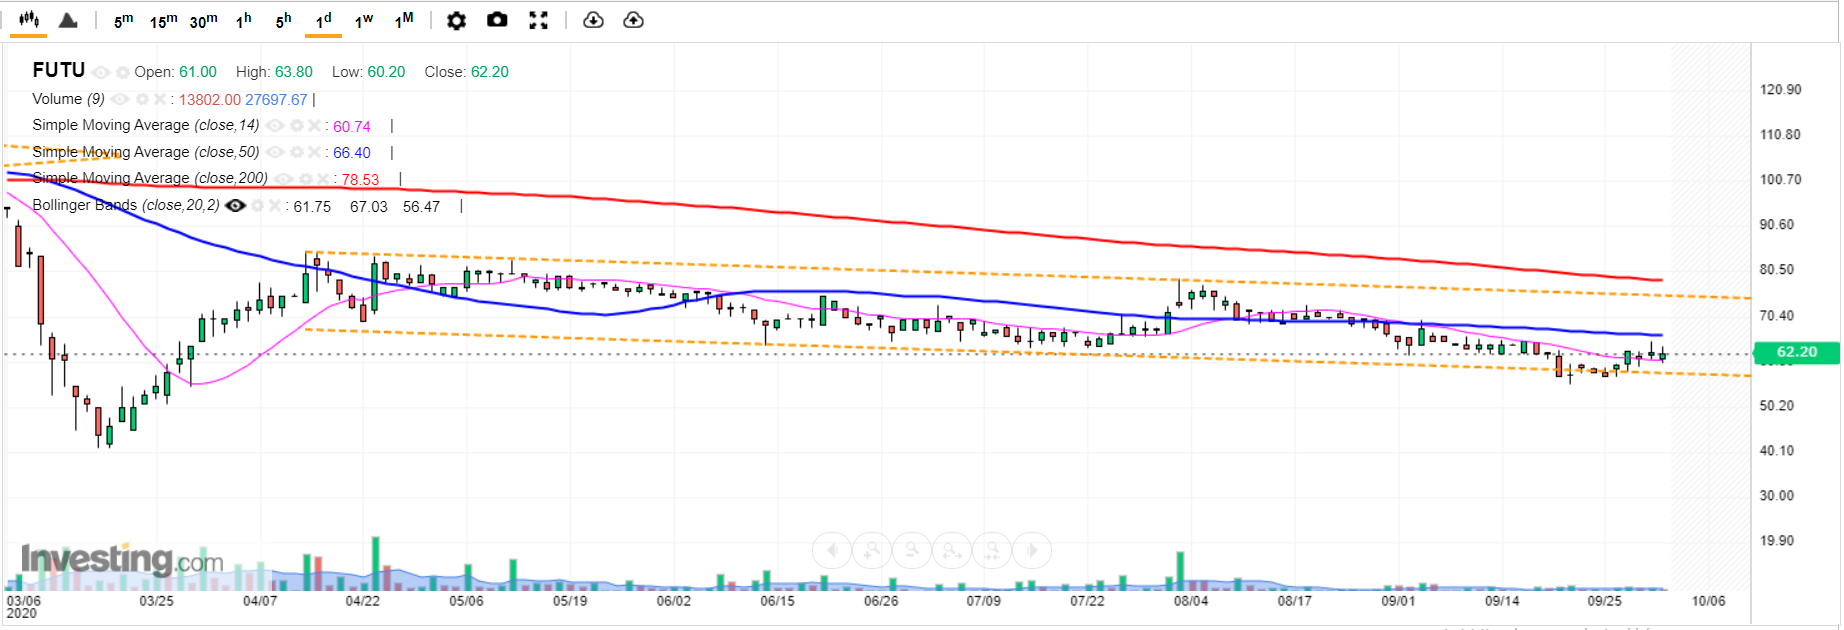Screen dimensions: 1844x630
Task: Click the 03/06 2020 date axis label
Action: (24, 607)
